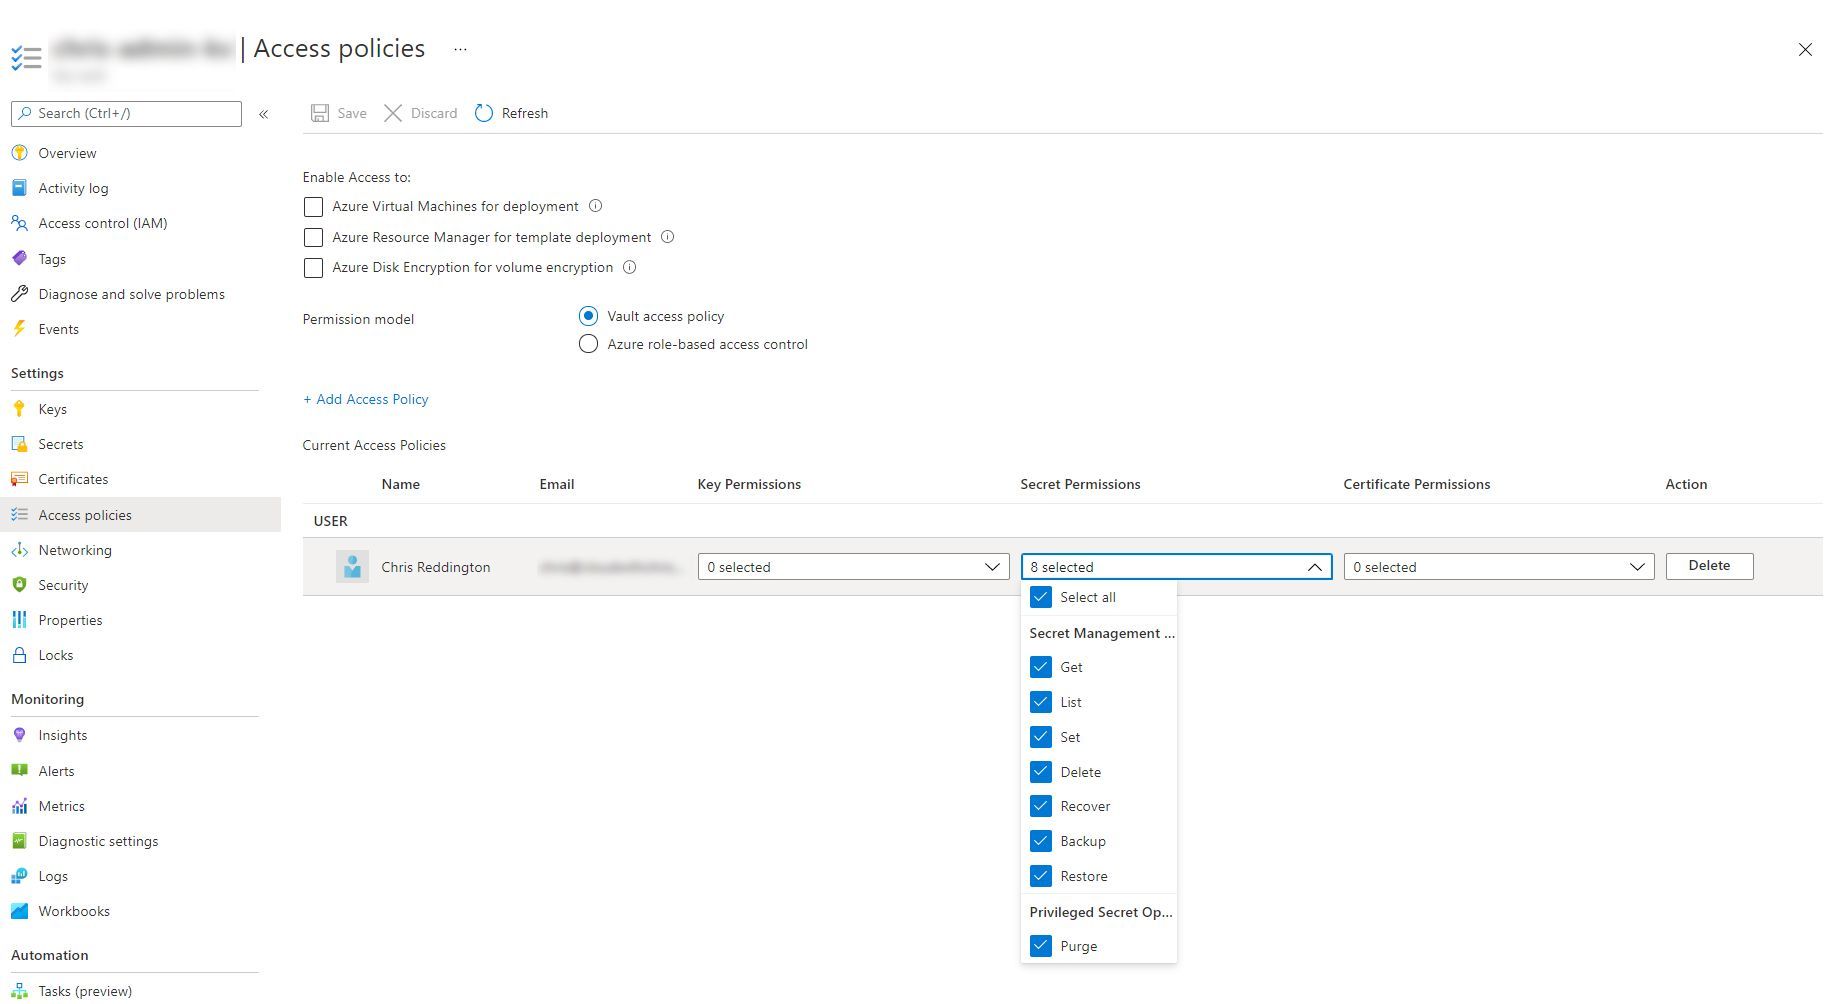The height and width of the screenshot is (1004, 1833).
Task: Enable Azure Disk Encryption for volume encryption
Action: coord(313,268)
